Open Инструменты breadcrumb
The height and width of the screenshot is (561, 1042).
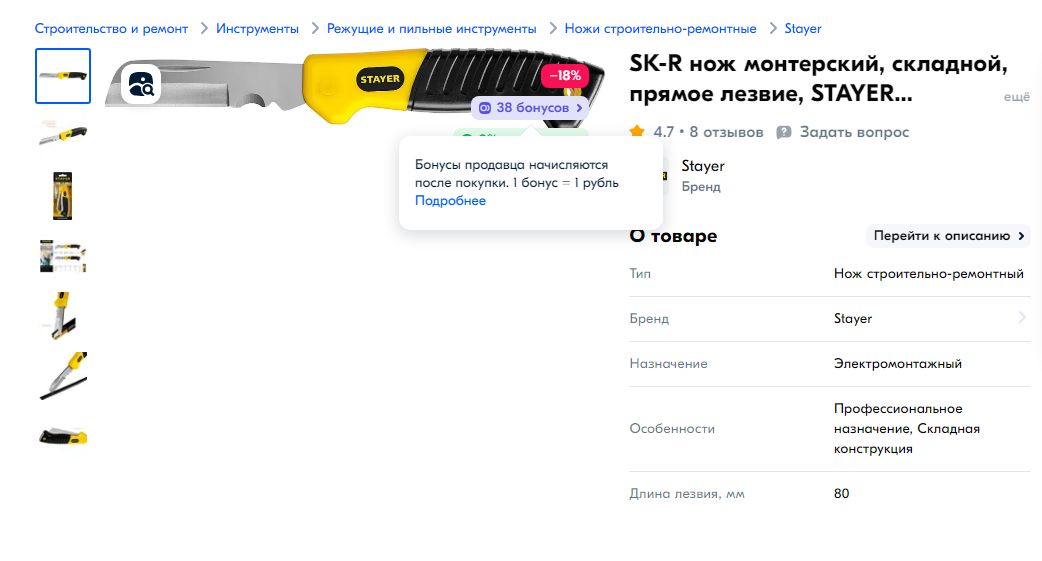point(257,29)
